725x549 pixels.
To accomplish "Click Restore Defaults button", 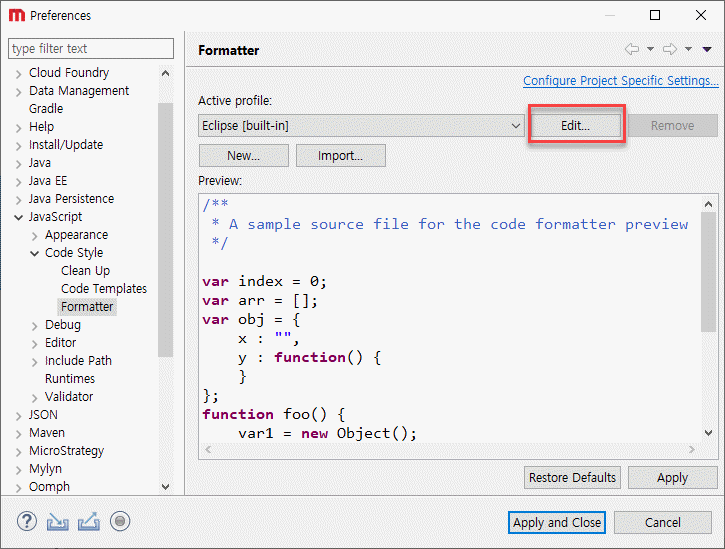I will 572,478.
